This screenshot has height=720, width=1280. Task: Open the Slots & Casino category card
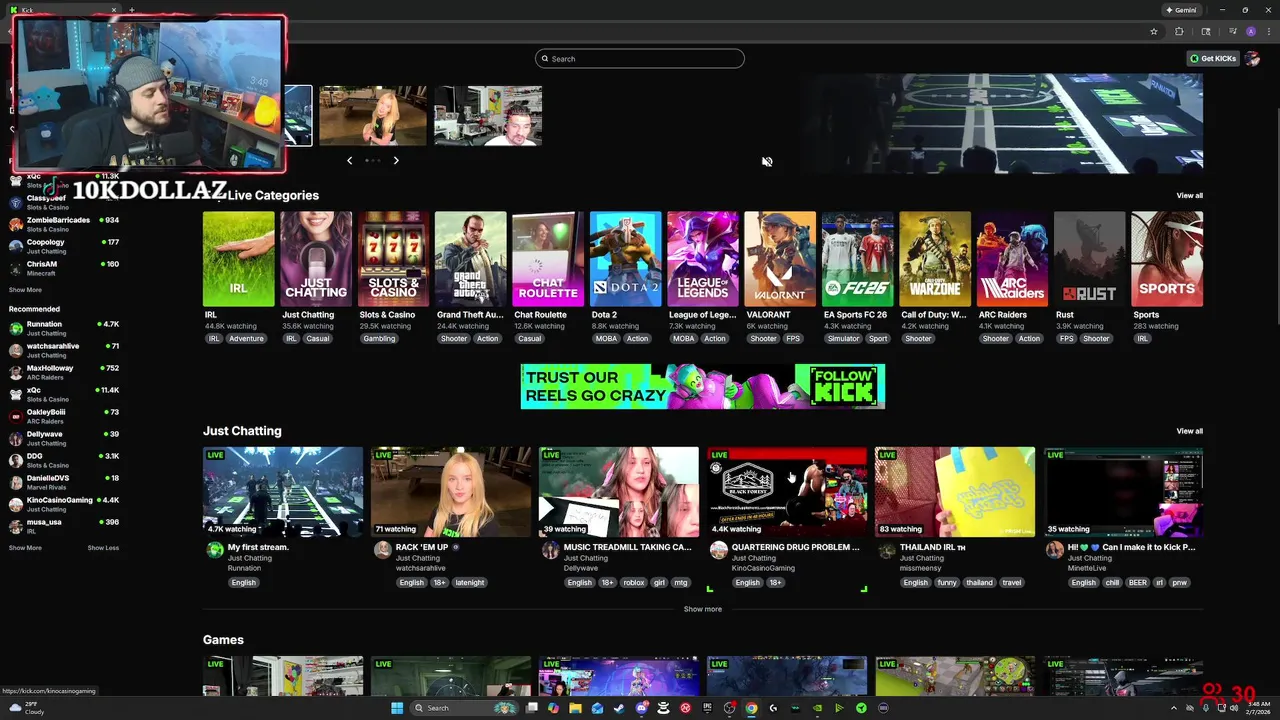click(393, 259)
